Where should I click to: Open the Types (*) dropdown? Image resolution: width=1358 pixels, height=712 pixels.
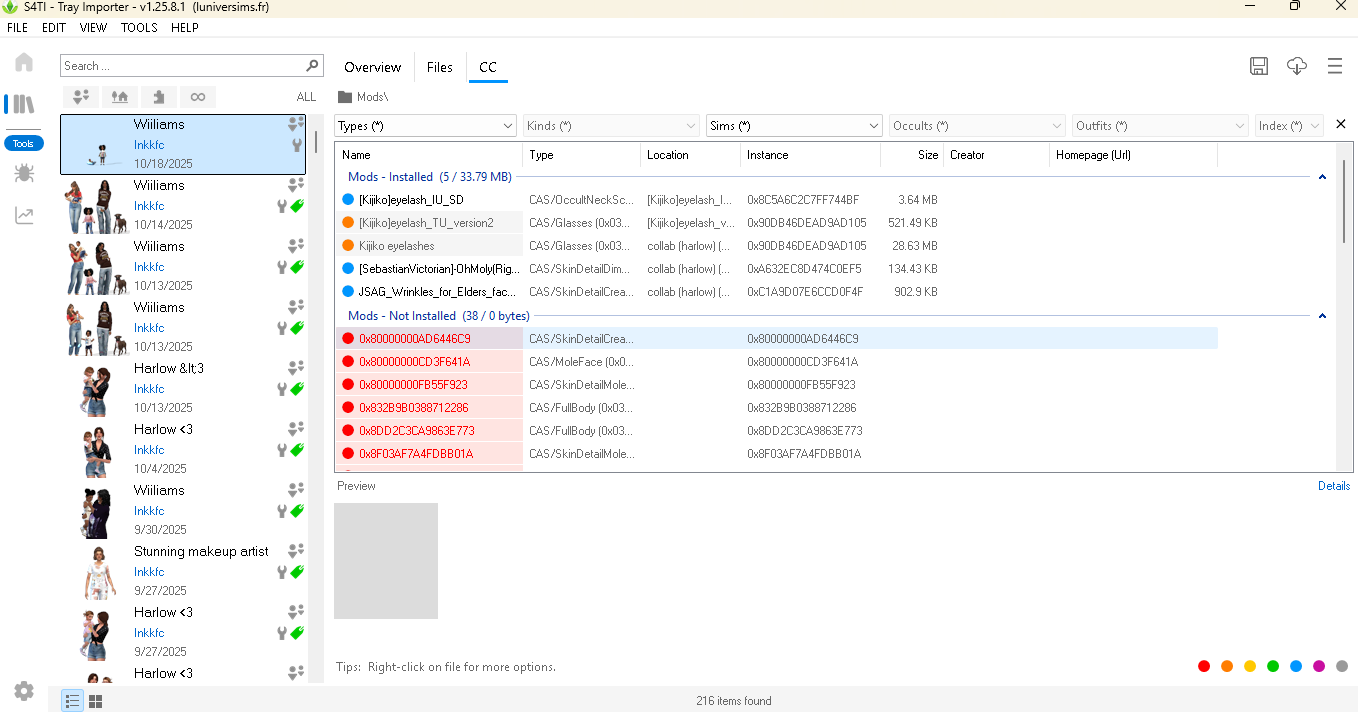425,126
